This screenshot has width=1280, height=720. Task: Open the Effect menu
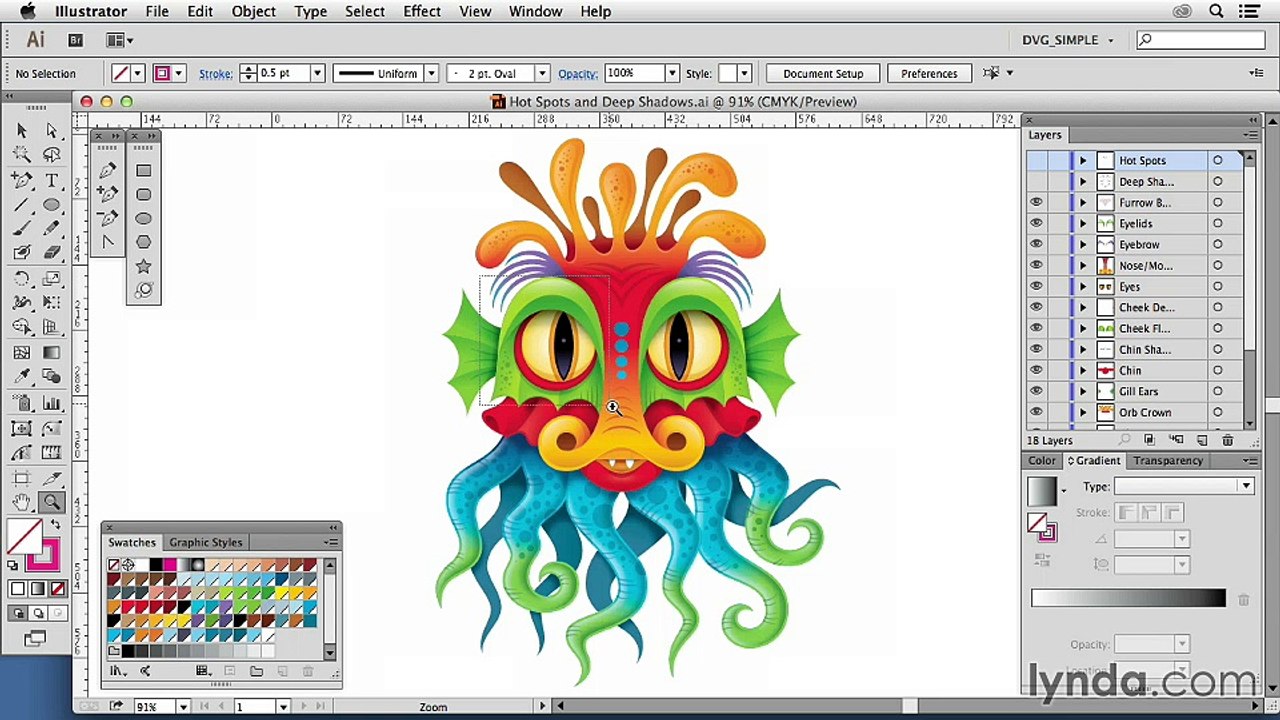click(x=422, y=11)
